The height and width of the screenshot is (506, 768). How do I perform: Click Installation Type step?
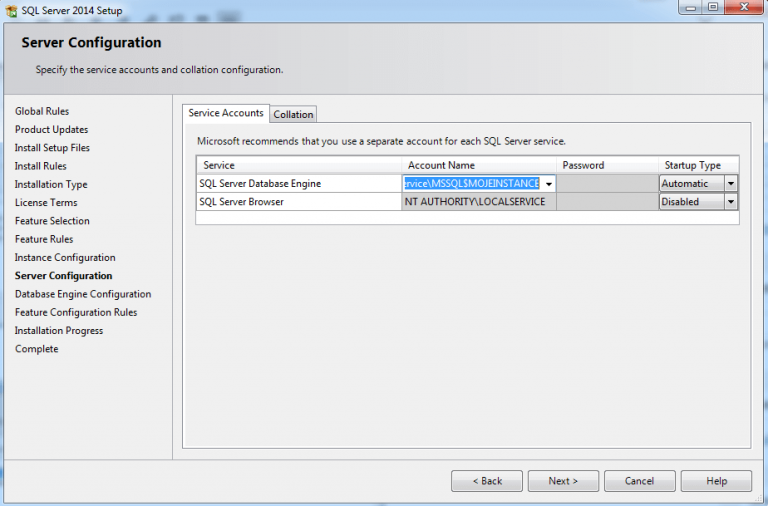(x=51, y=185)
